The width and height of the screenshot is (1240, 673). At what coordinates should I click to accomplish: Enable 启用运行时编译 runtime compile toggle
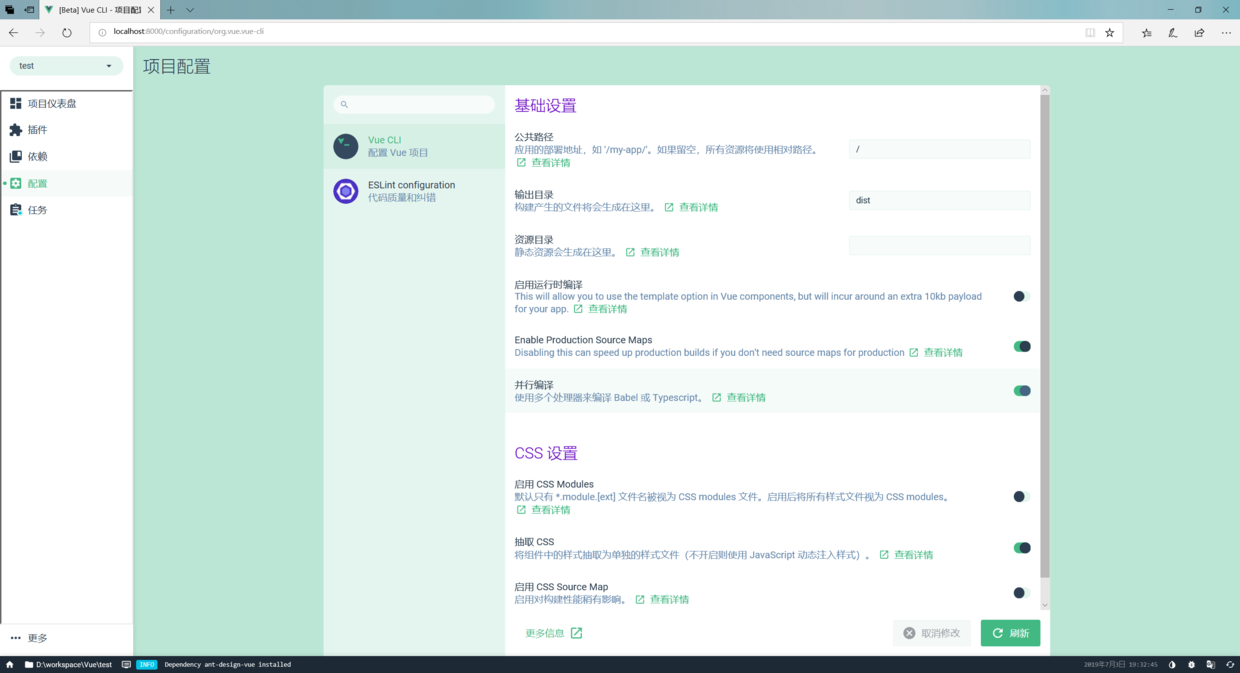pos(1020,296)
